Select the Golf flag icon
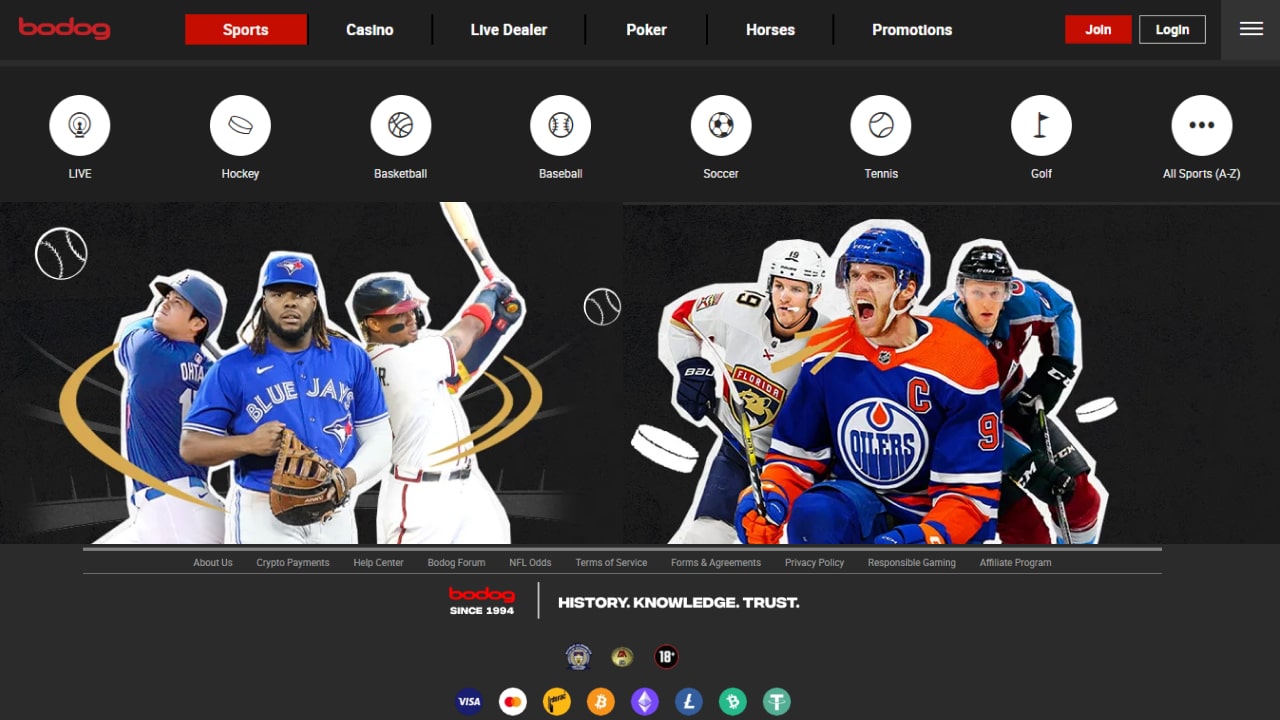The height and width of the screenshot is (720, 1280). (1041, 125)
